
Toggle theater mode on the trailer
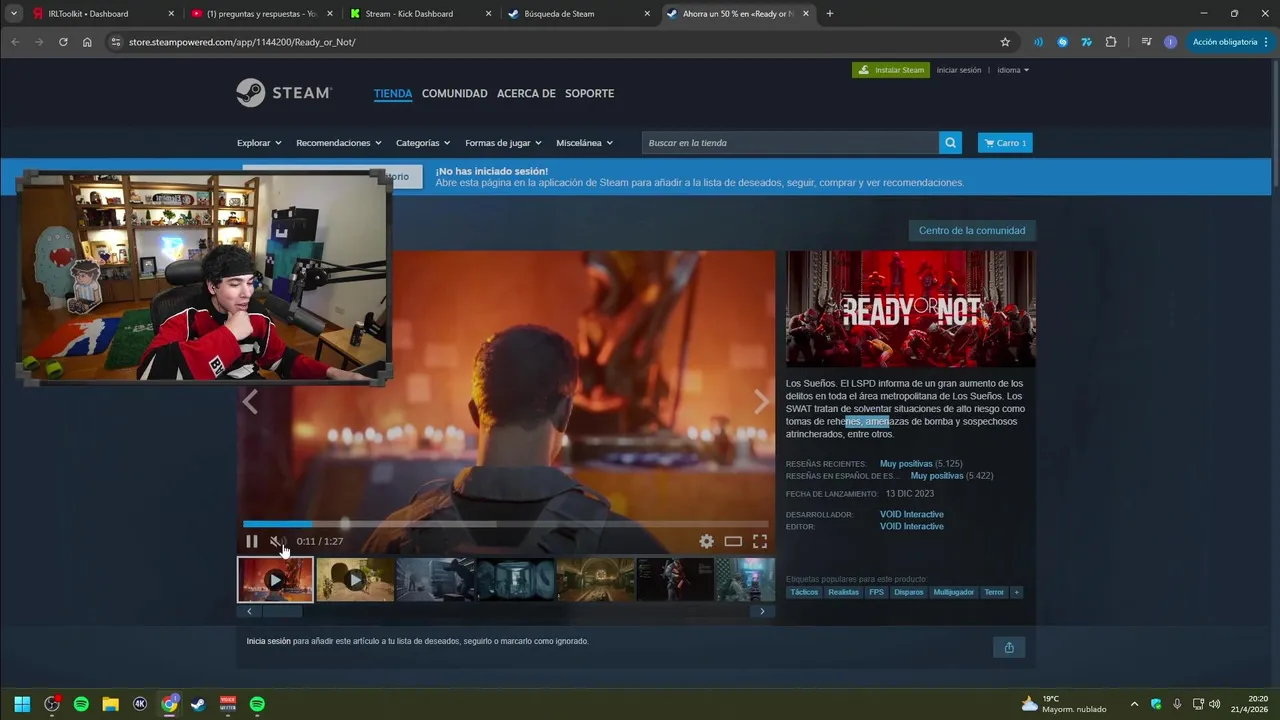click(733, 541)
